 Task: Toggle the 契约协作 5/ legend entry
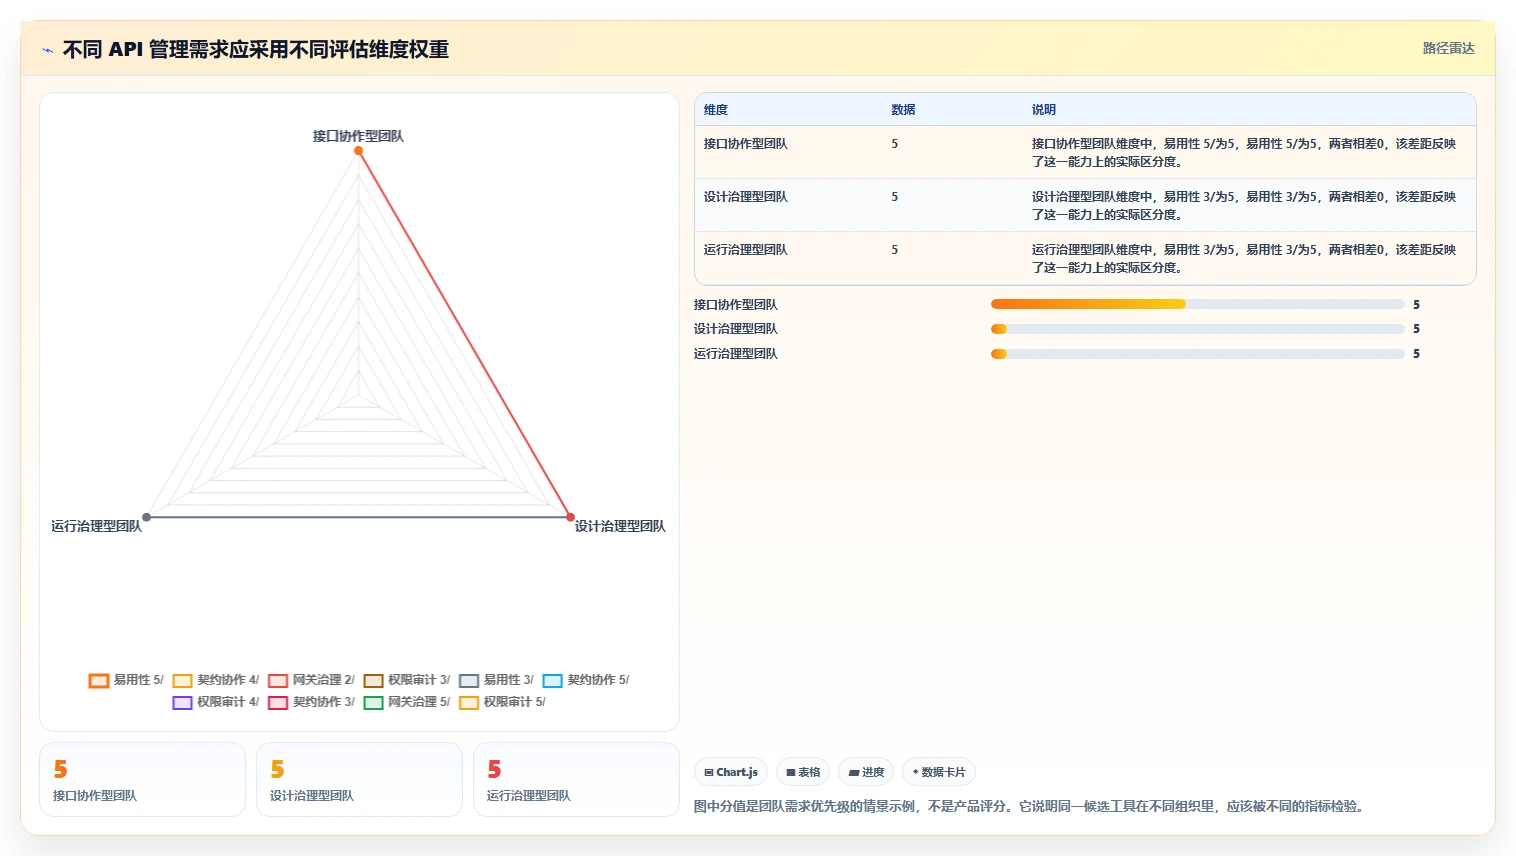586,680
